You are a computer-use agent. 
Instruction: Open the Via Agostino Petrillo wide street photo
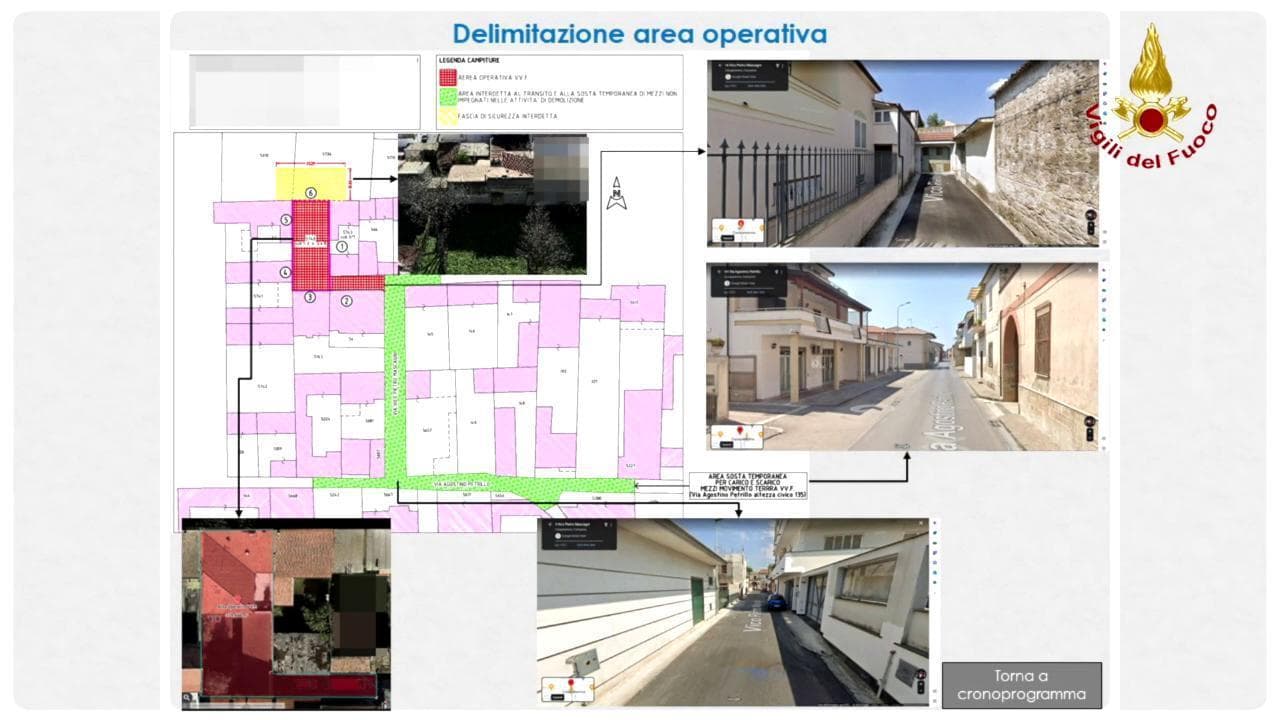[903, 357]
